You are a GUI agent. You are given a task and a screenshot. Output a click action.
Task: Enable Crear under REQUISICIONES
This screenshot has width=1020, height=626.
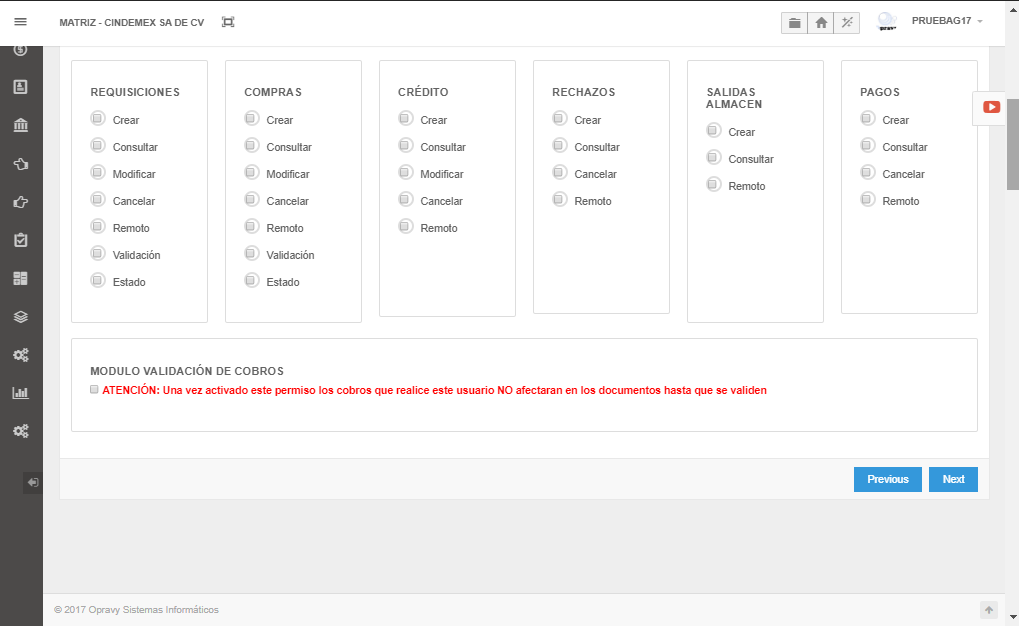point(98,118)
